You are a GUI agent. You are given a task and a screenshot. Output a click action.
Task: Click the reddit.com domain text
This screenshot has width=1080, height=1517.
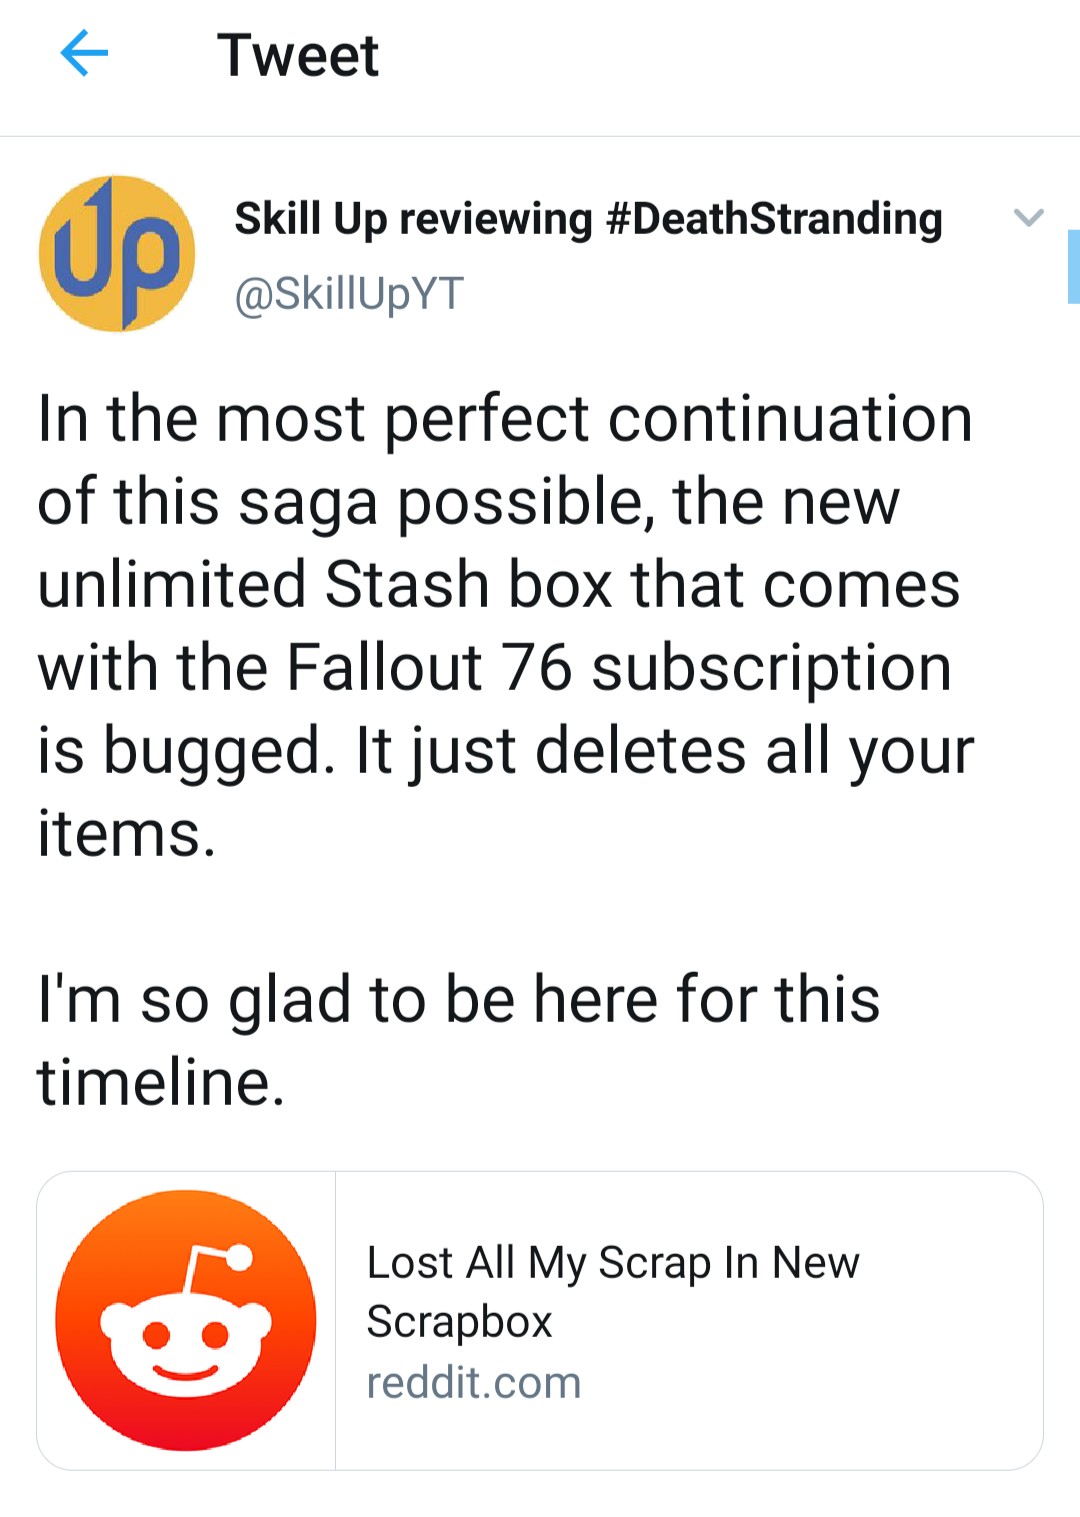474,1383
